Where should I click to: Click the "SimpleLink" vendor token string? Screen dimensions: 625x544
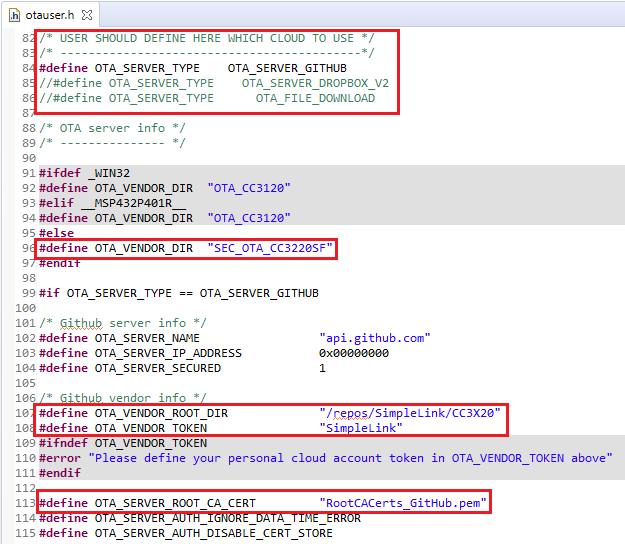point(360,428)
